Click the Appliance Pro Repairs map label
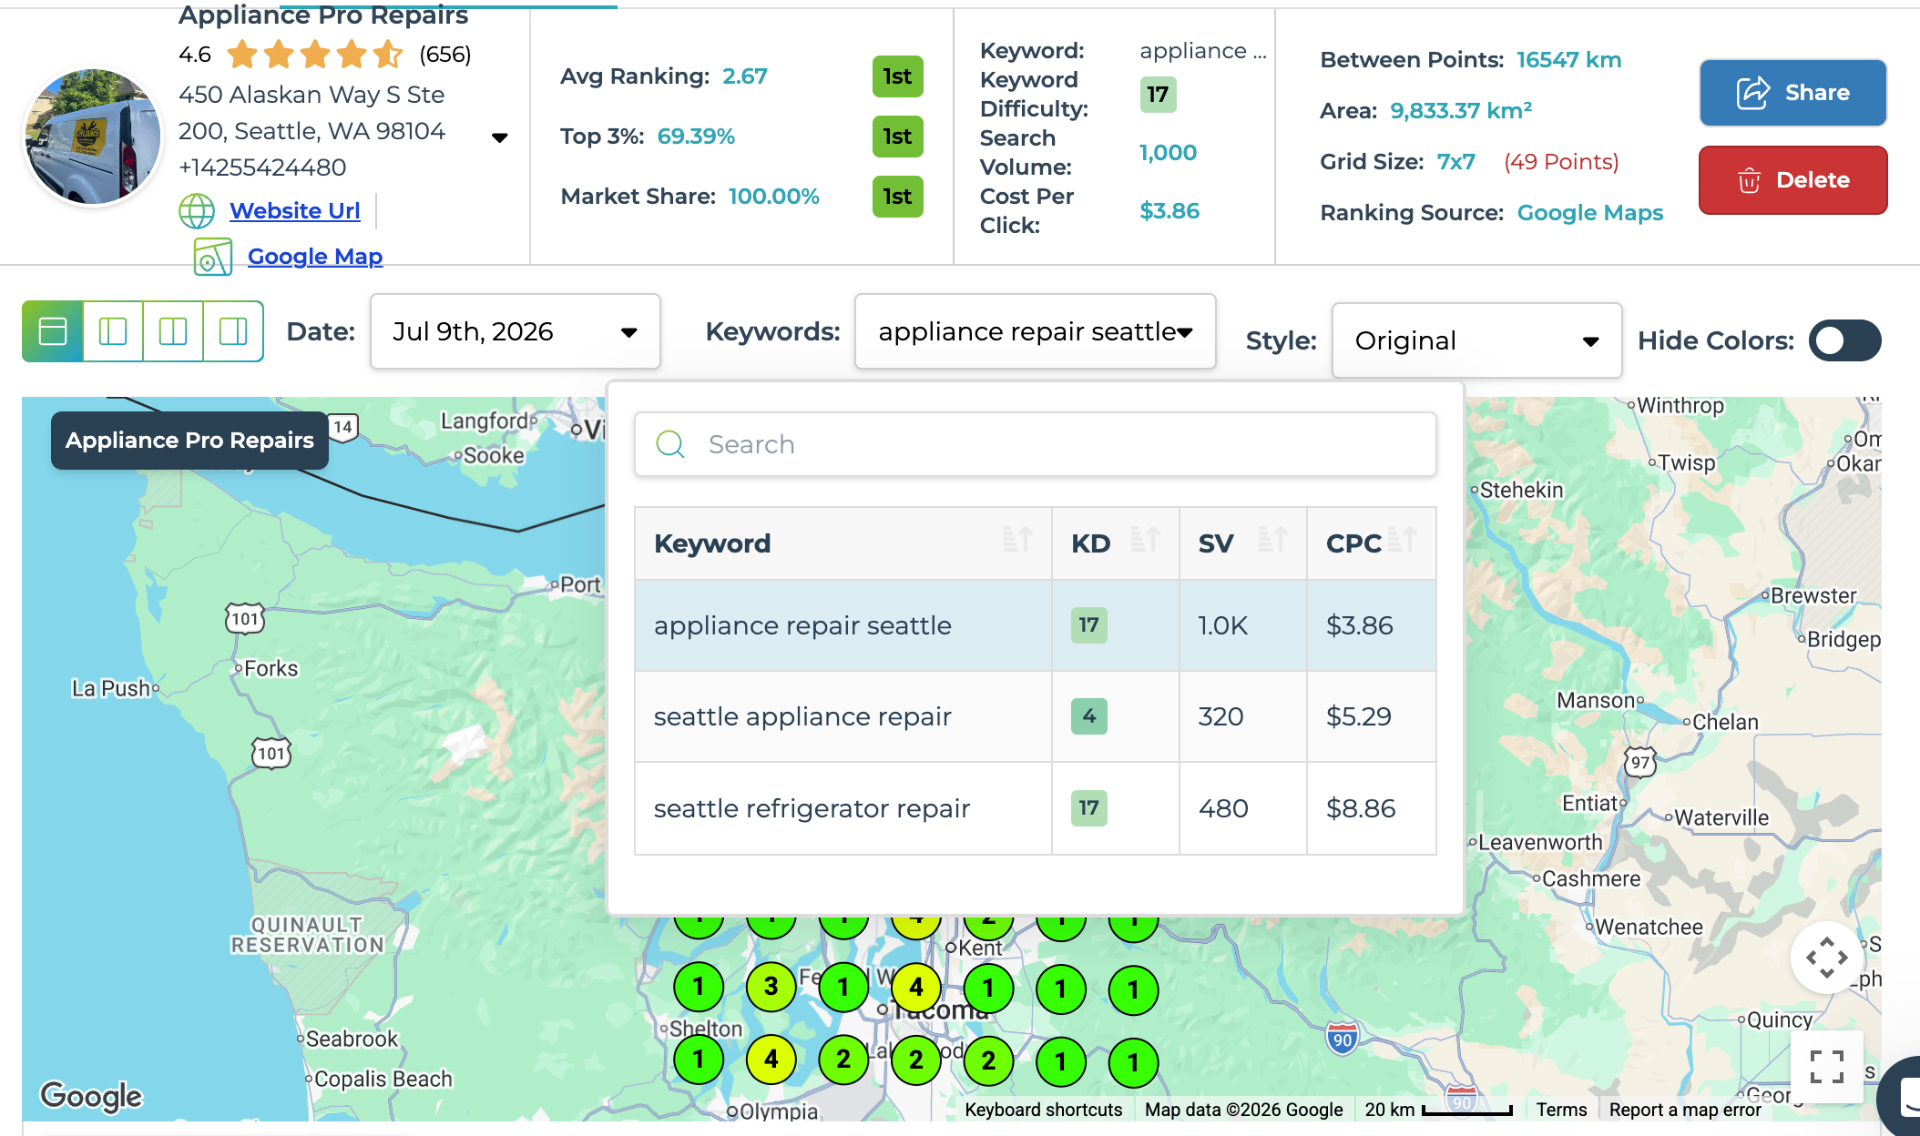This screenshot has width=1920, height=1136. coord(190,440)
